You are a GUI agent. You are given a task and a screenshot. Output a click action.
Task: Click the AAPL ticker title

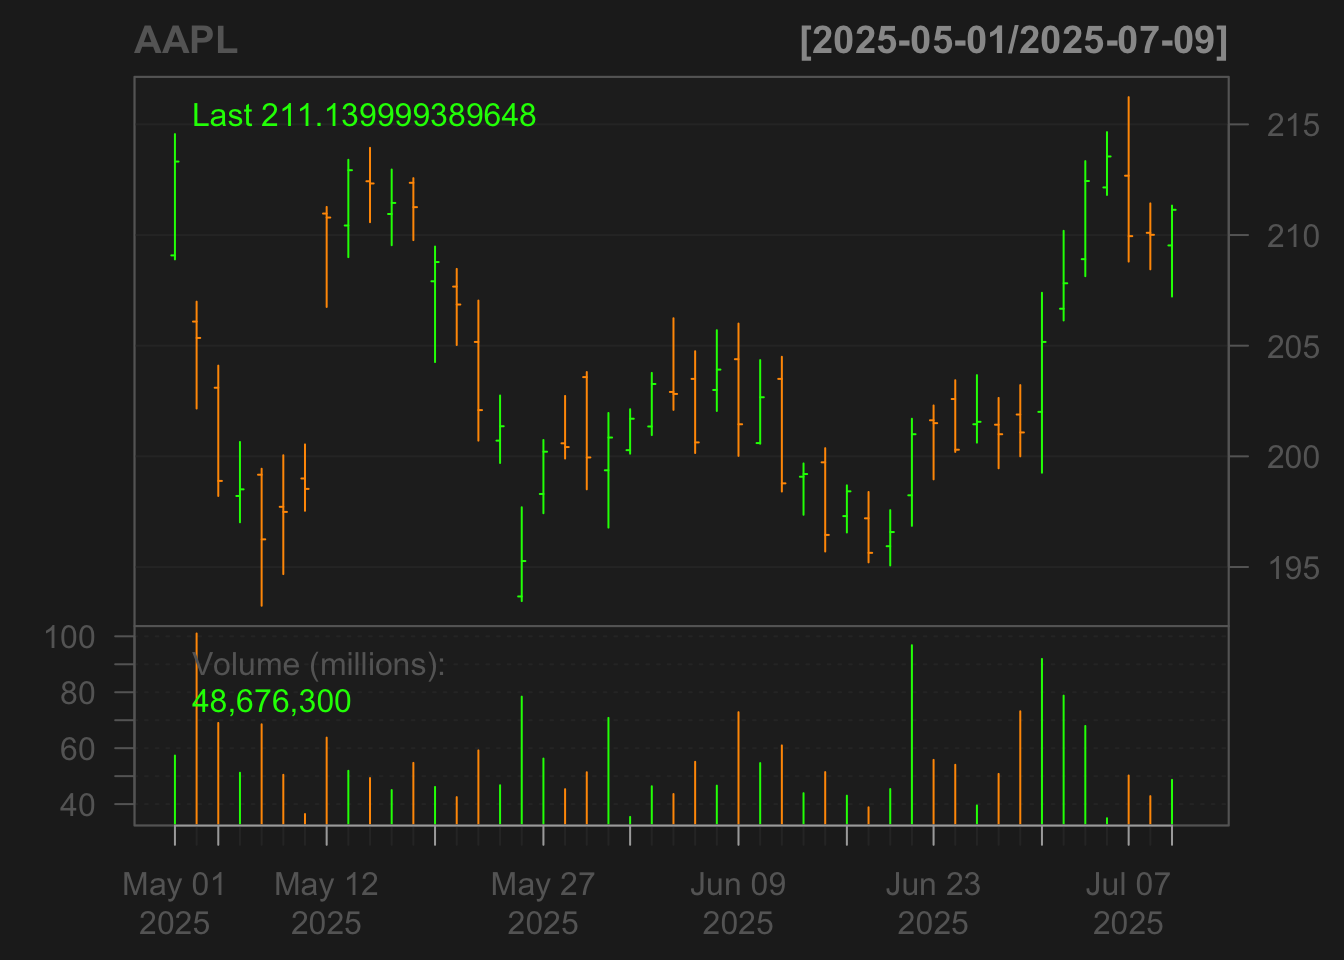click(186, 41)
